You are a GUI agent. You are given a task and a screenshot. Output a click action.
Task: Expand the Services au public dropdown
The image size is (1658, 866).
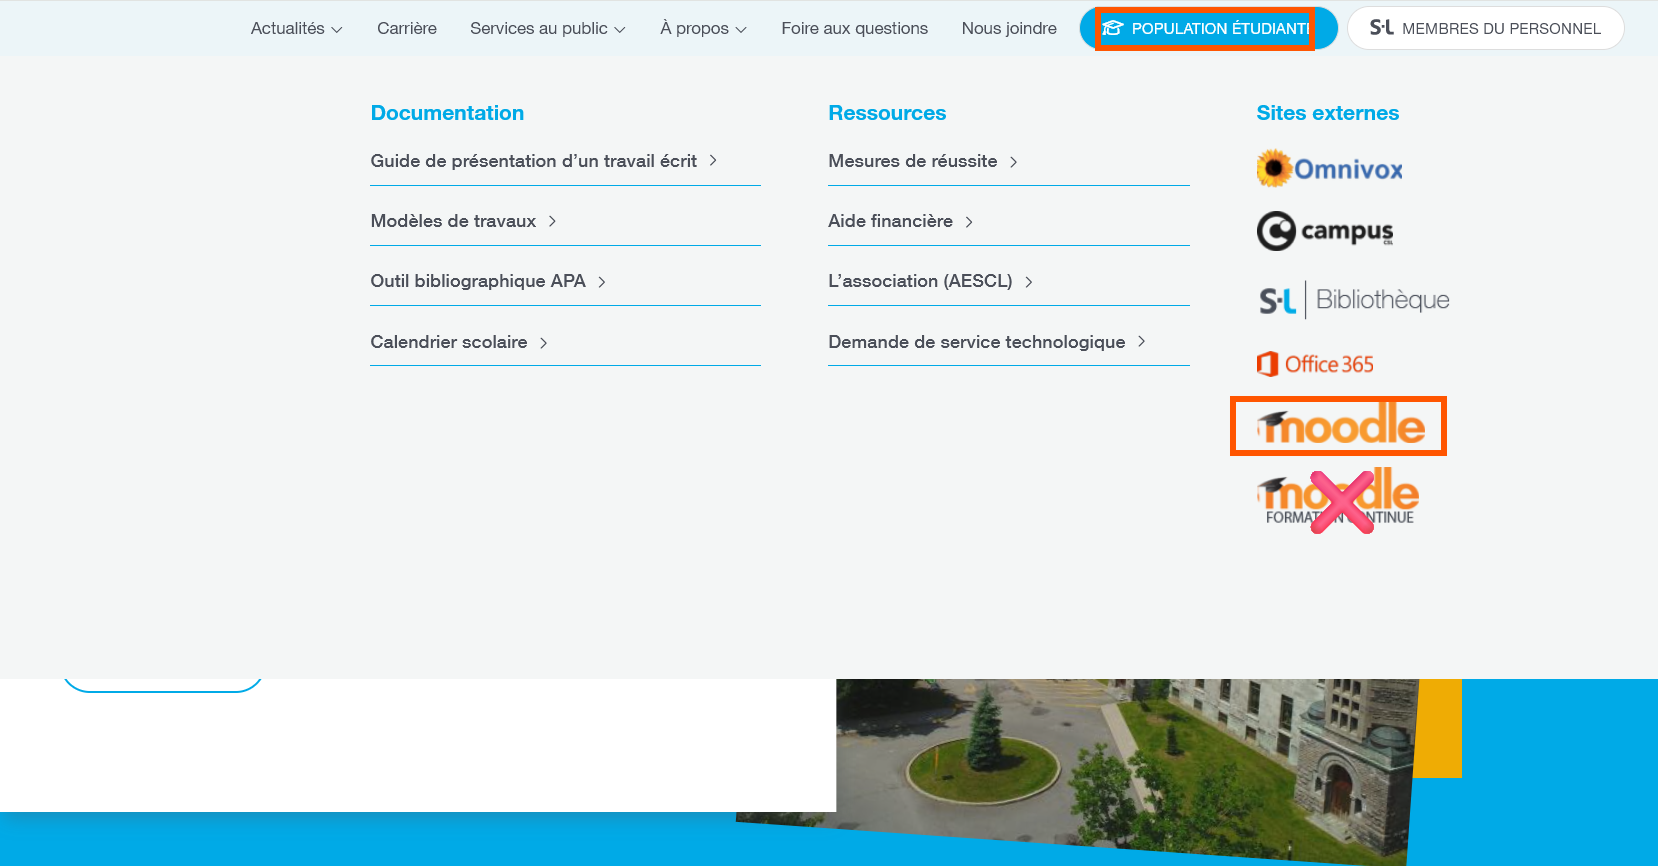(547, 28)
